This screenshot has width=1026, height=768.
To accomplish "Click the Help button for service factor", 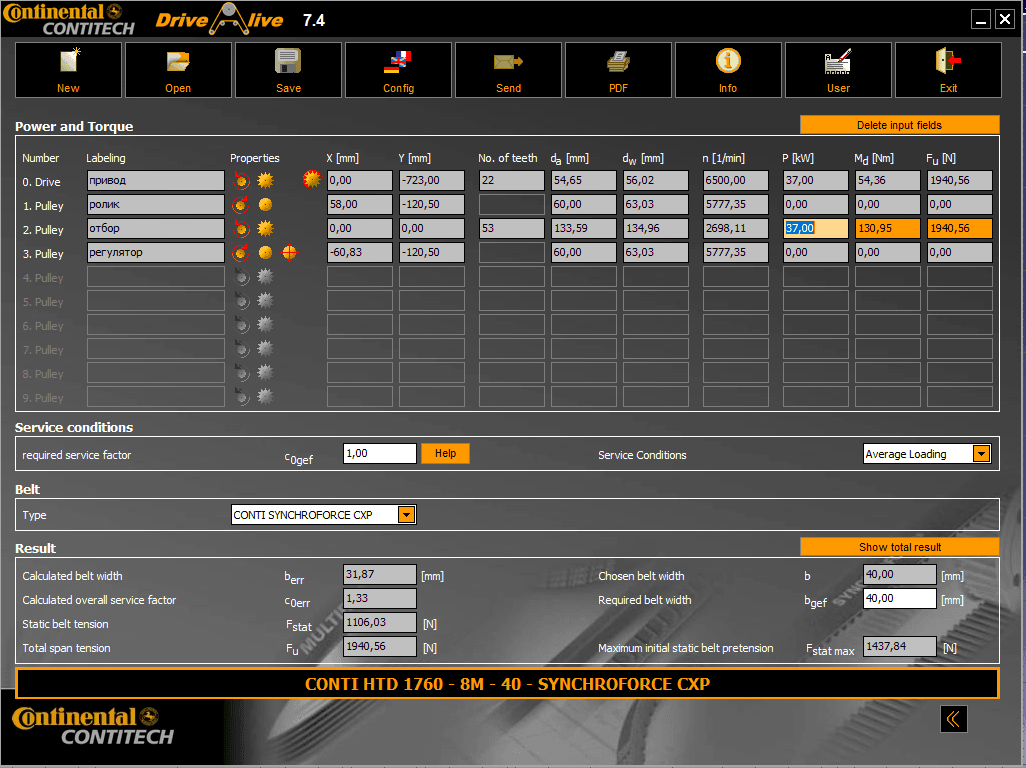I will tap(445, 454).
